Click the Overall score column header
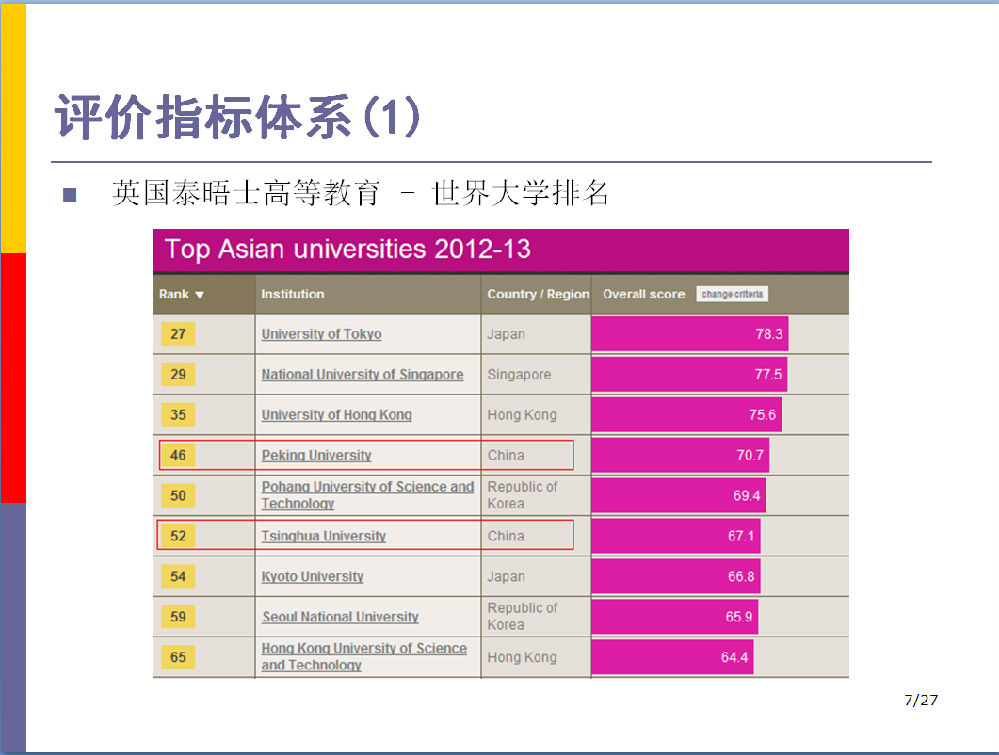This screenshot has width=999, height=755. pos(644,294)
